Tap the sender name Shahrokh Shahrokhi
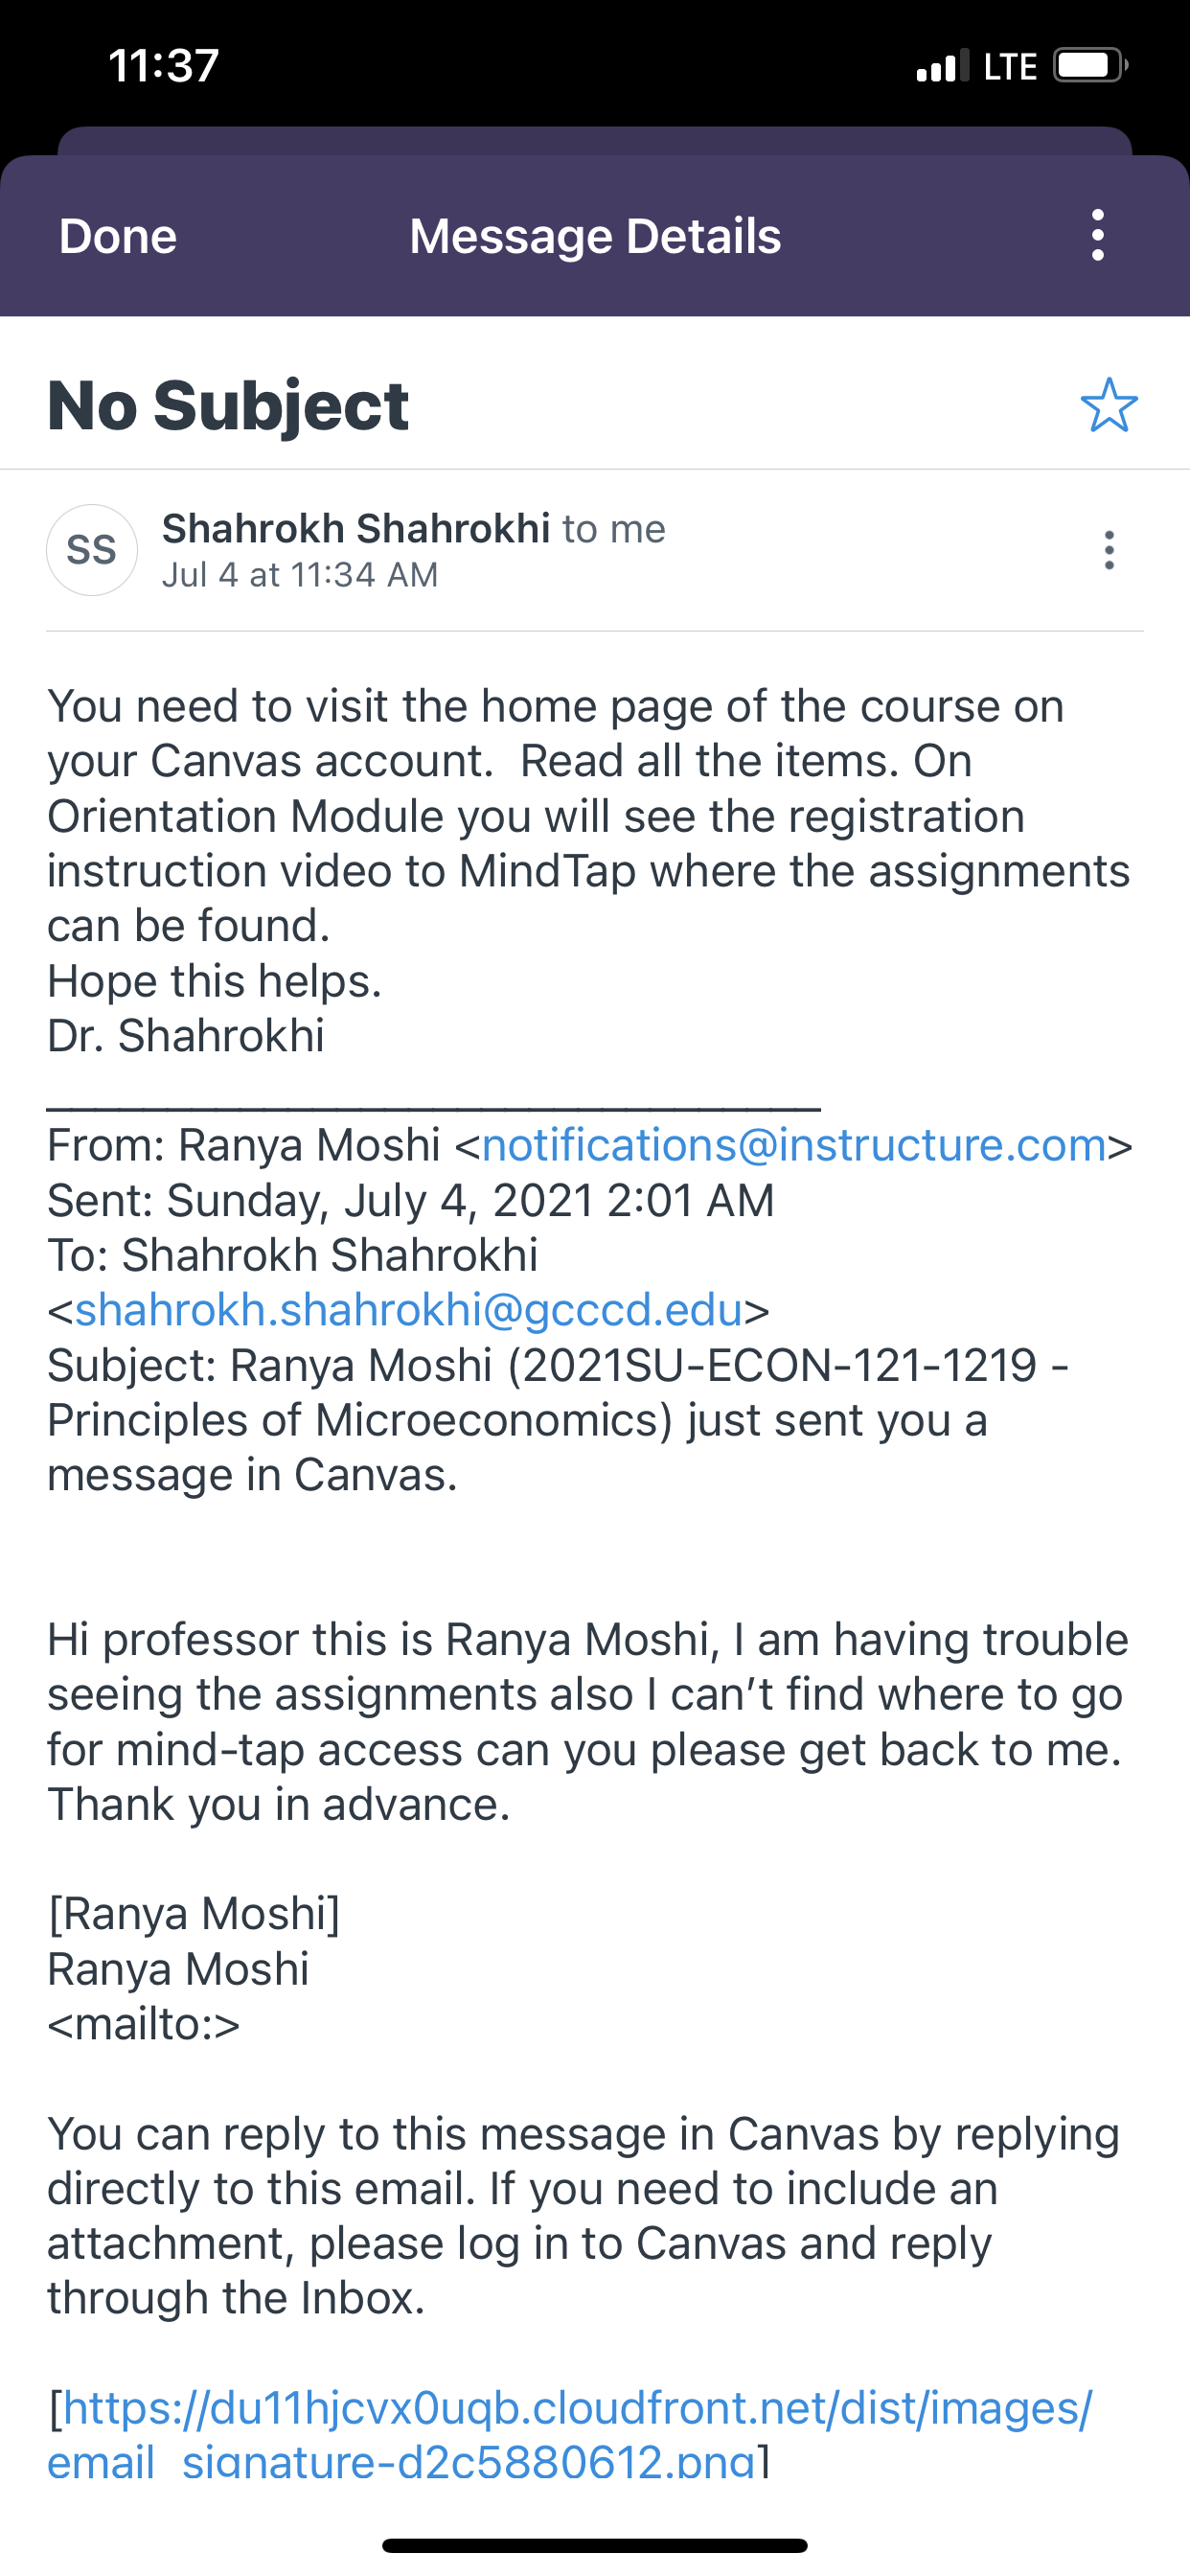1190x2576 pixels. (x=356, y=528)
